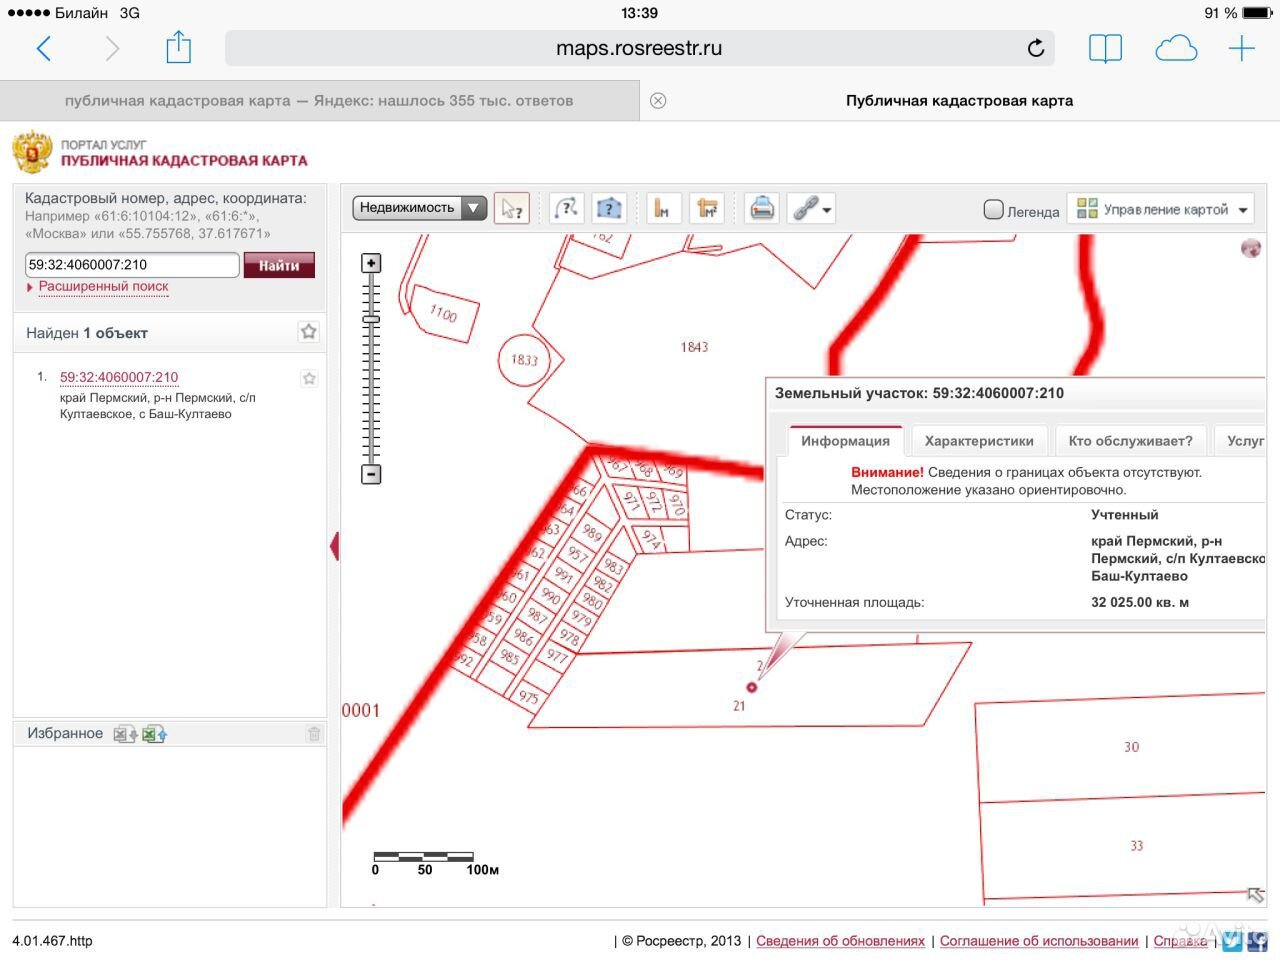Open the Кто обслуживает? popup tab

(1130, 441)
